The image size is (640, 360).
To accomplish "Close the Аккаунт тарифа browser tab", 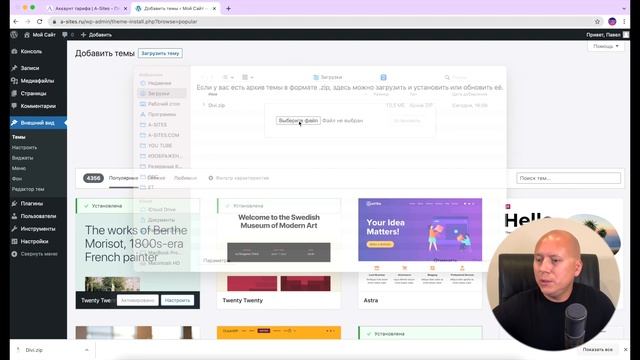I will 125,9.
